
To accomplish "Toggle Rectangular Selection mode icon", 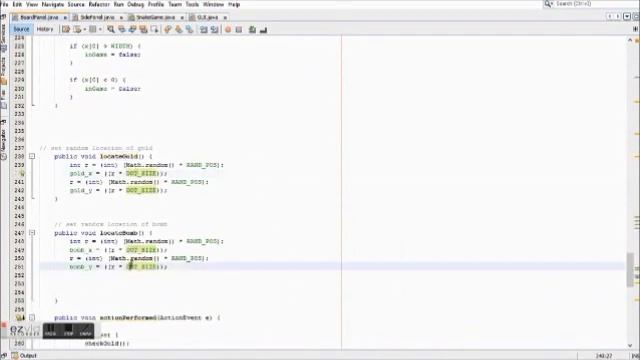I will tap(154, 29).
